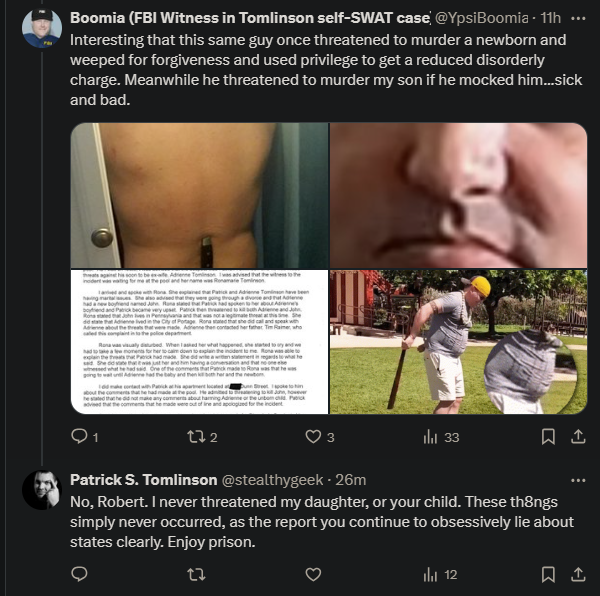Viewport: 600px width, 596px height.
Task: View analytics showing 12 views
Action: coord(430,574)
